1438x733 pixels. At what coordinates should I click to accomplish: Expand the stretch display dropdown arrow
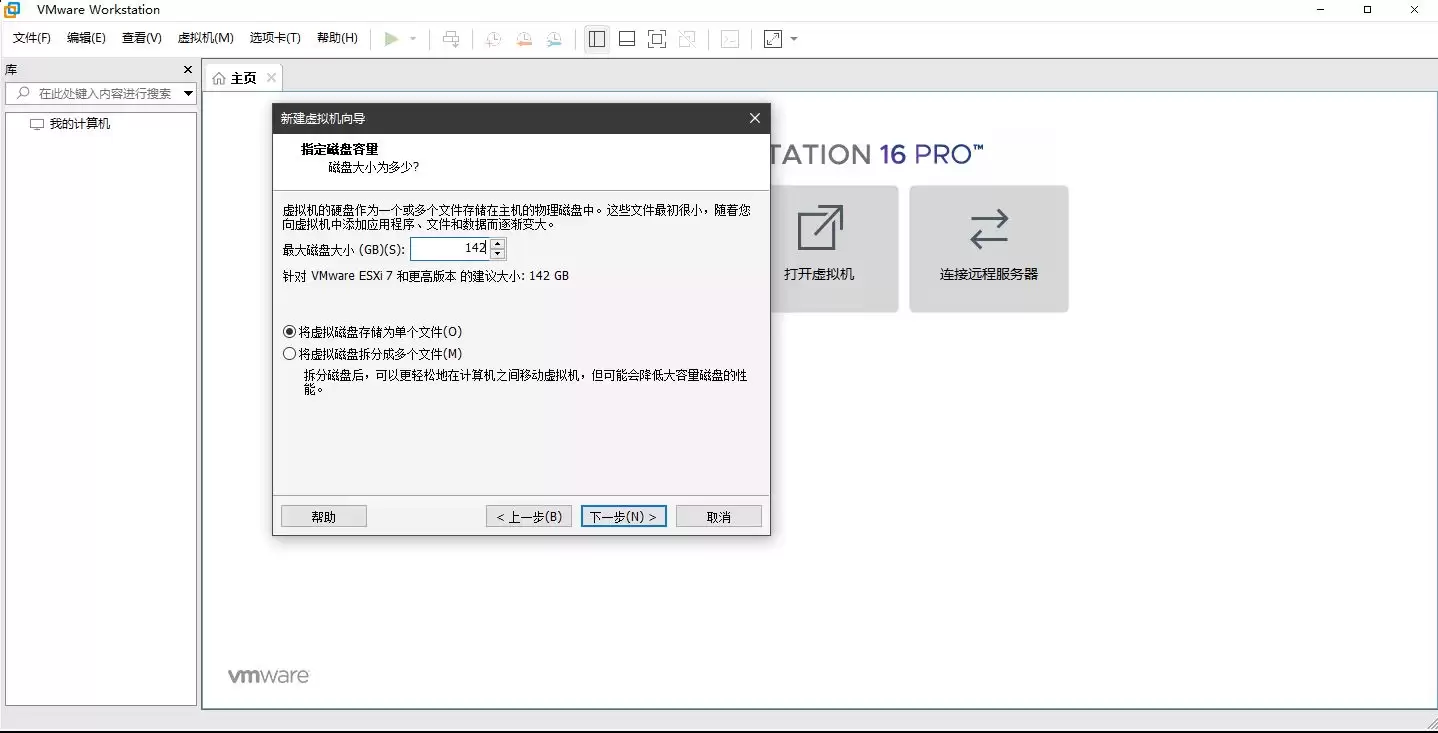click(x=794, y=39)
